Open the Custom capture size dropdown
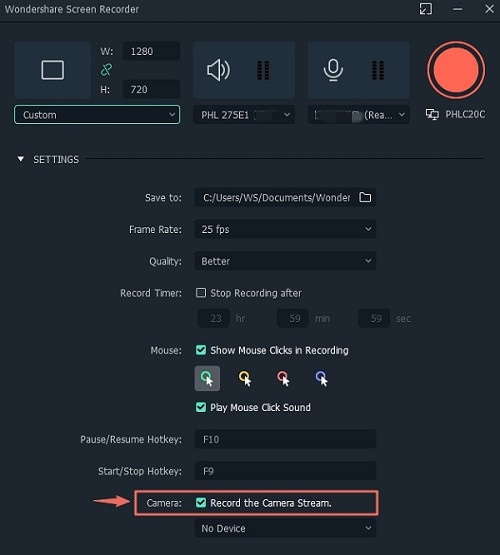 click(97, 115)
